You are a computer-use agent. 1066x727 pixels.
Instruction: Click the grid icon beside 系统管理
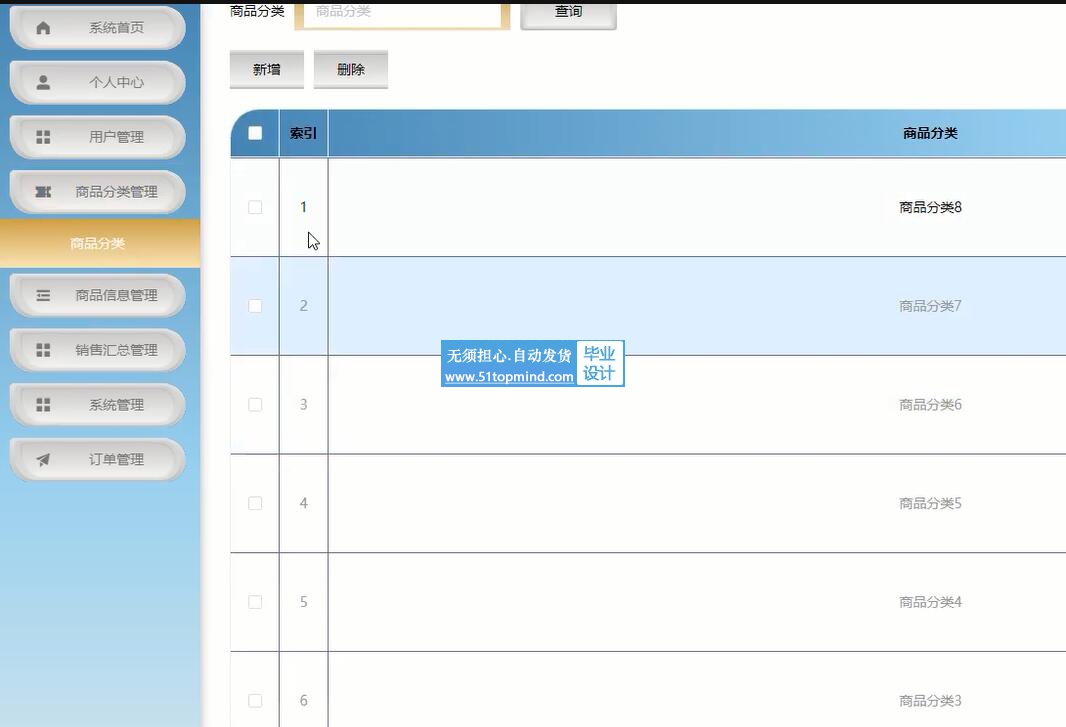43,405
